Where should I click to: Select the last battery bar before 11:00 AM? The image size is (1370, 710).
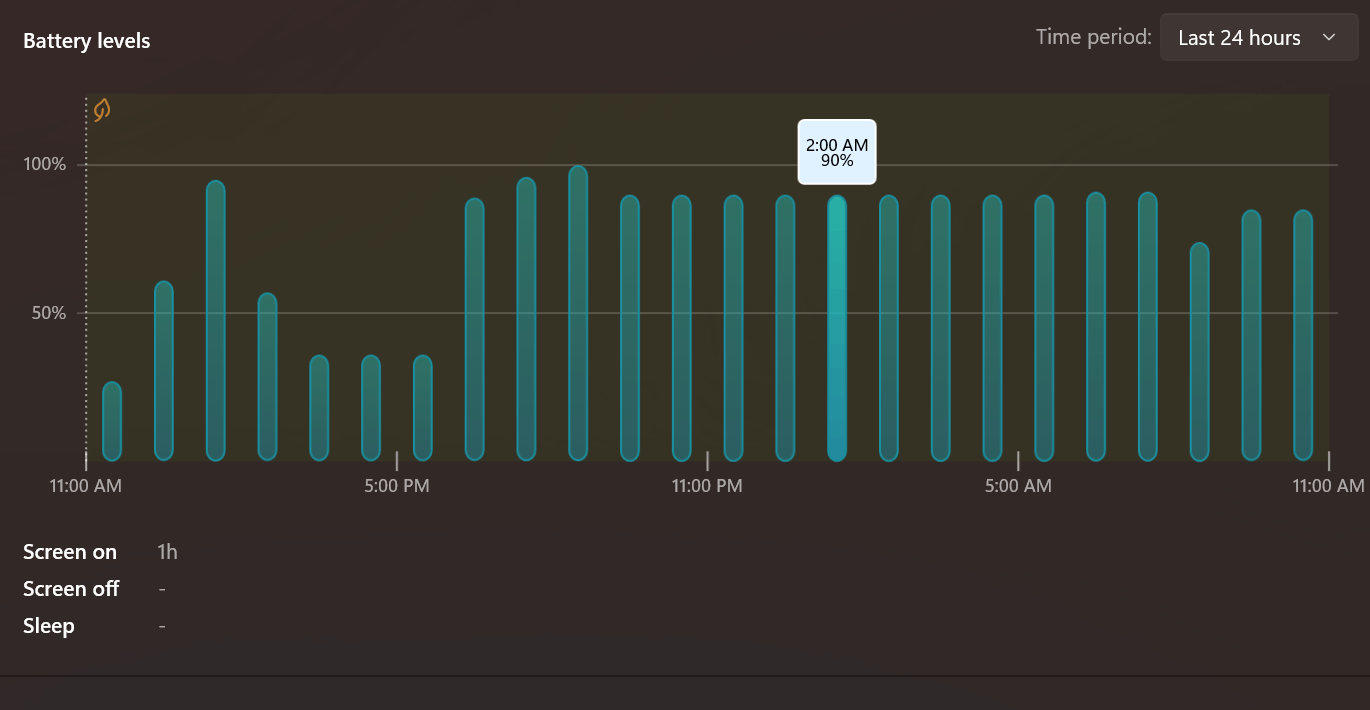(x=1303, y=335)
